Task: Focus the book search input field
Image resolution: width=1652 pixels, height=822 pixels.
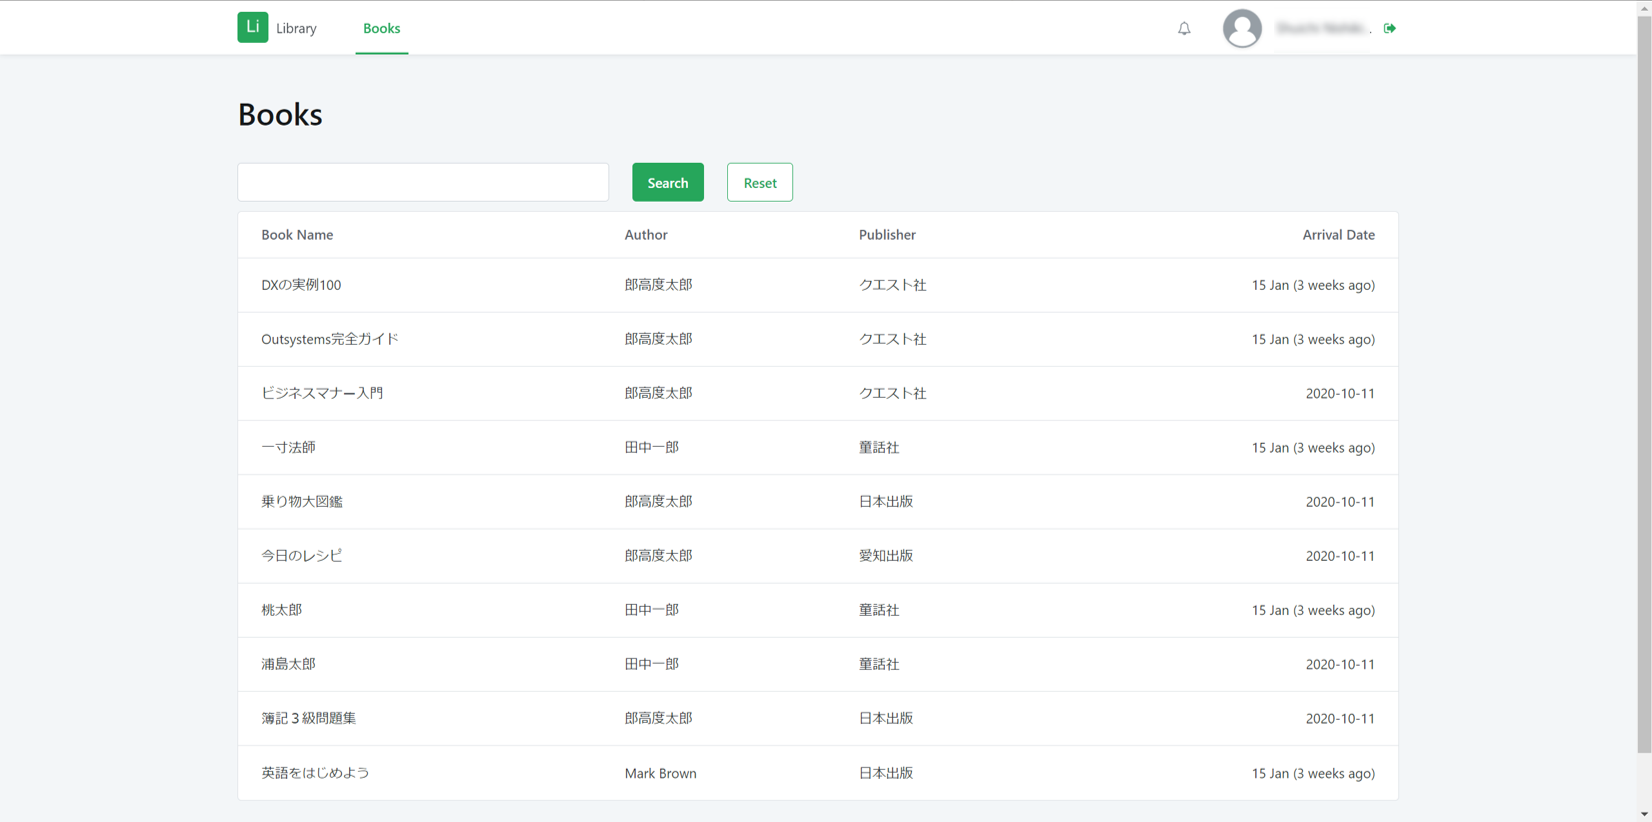Action: coord(423,182)
